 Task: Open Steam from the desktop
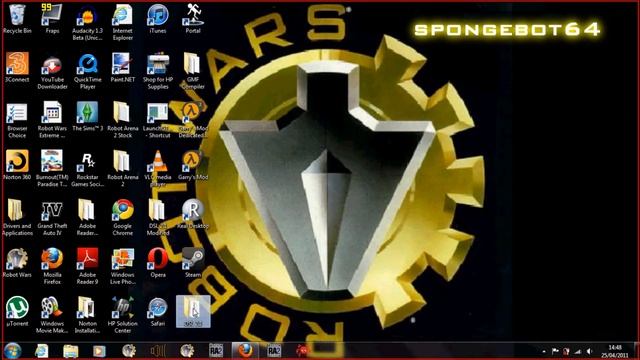point(193,263)
